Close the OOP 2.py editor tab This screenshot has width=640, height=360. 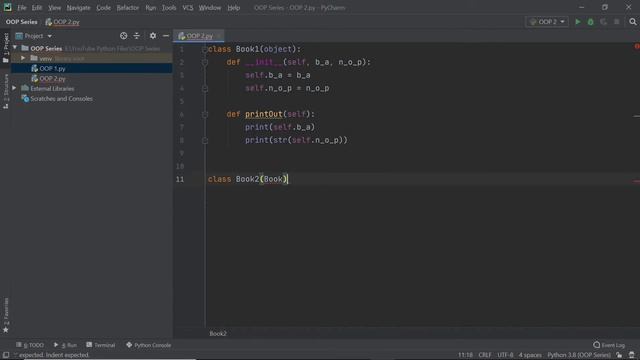[219, 36]
